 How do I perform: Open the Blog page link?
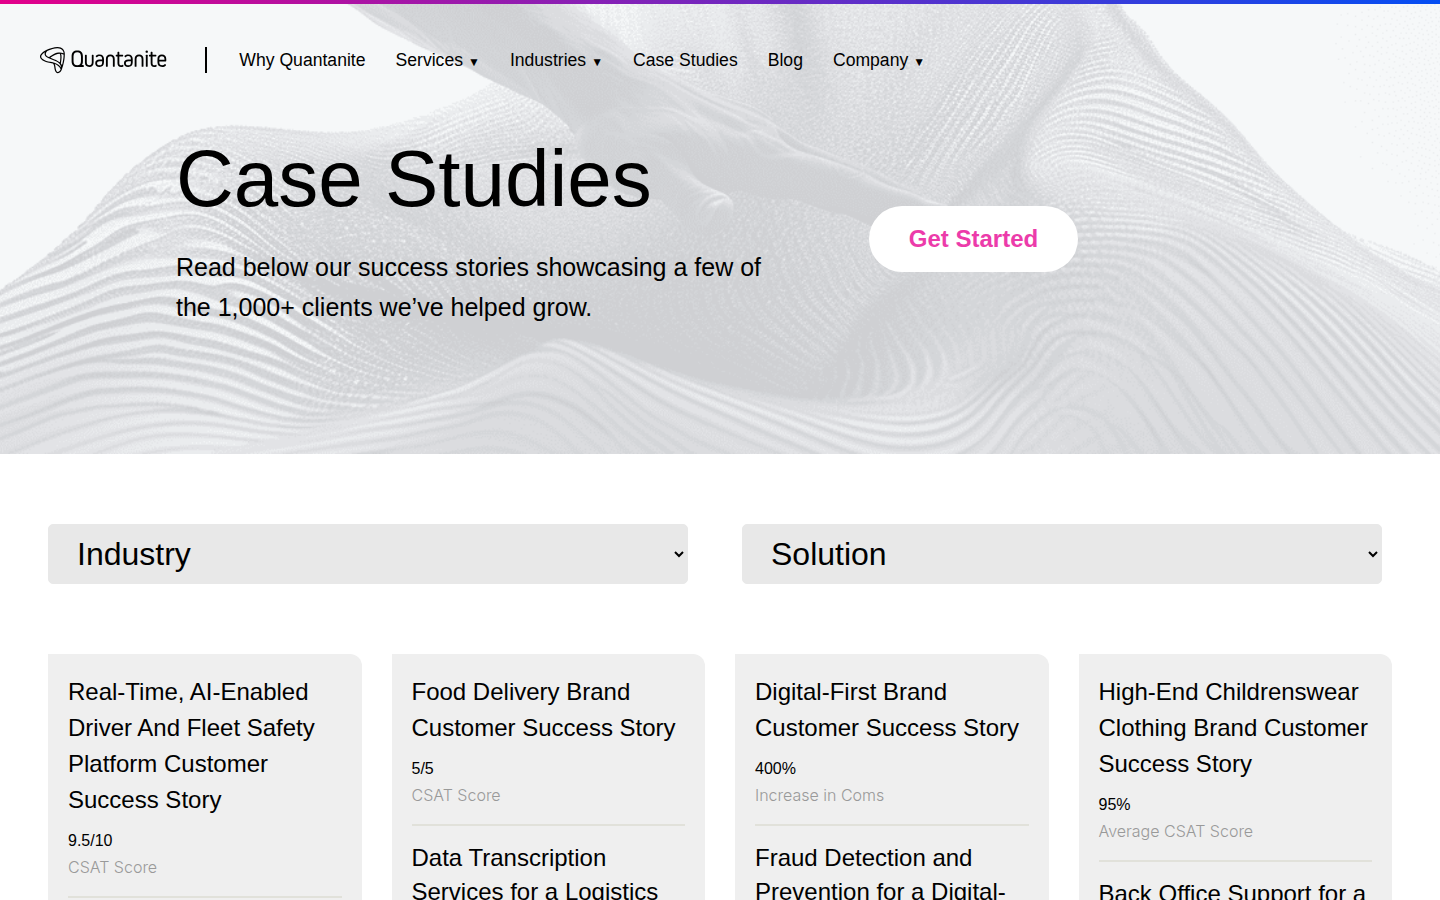point(785,60)
